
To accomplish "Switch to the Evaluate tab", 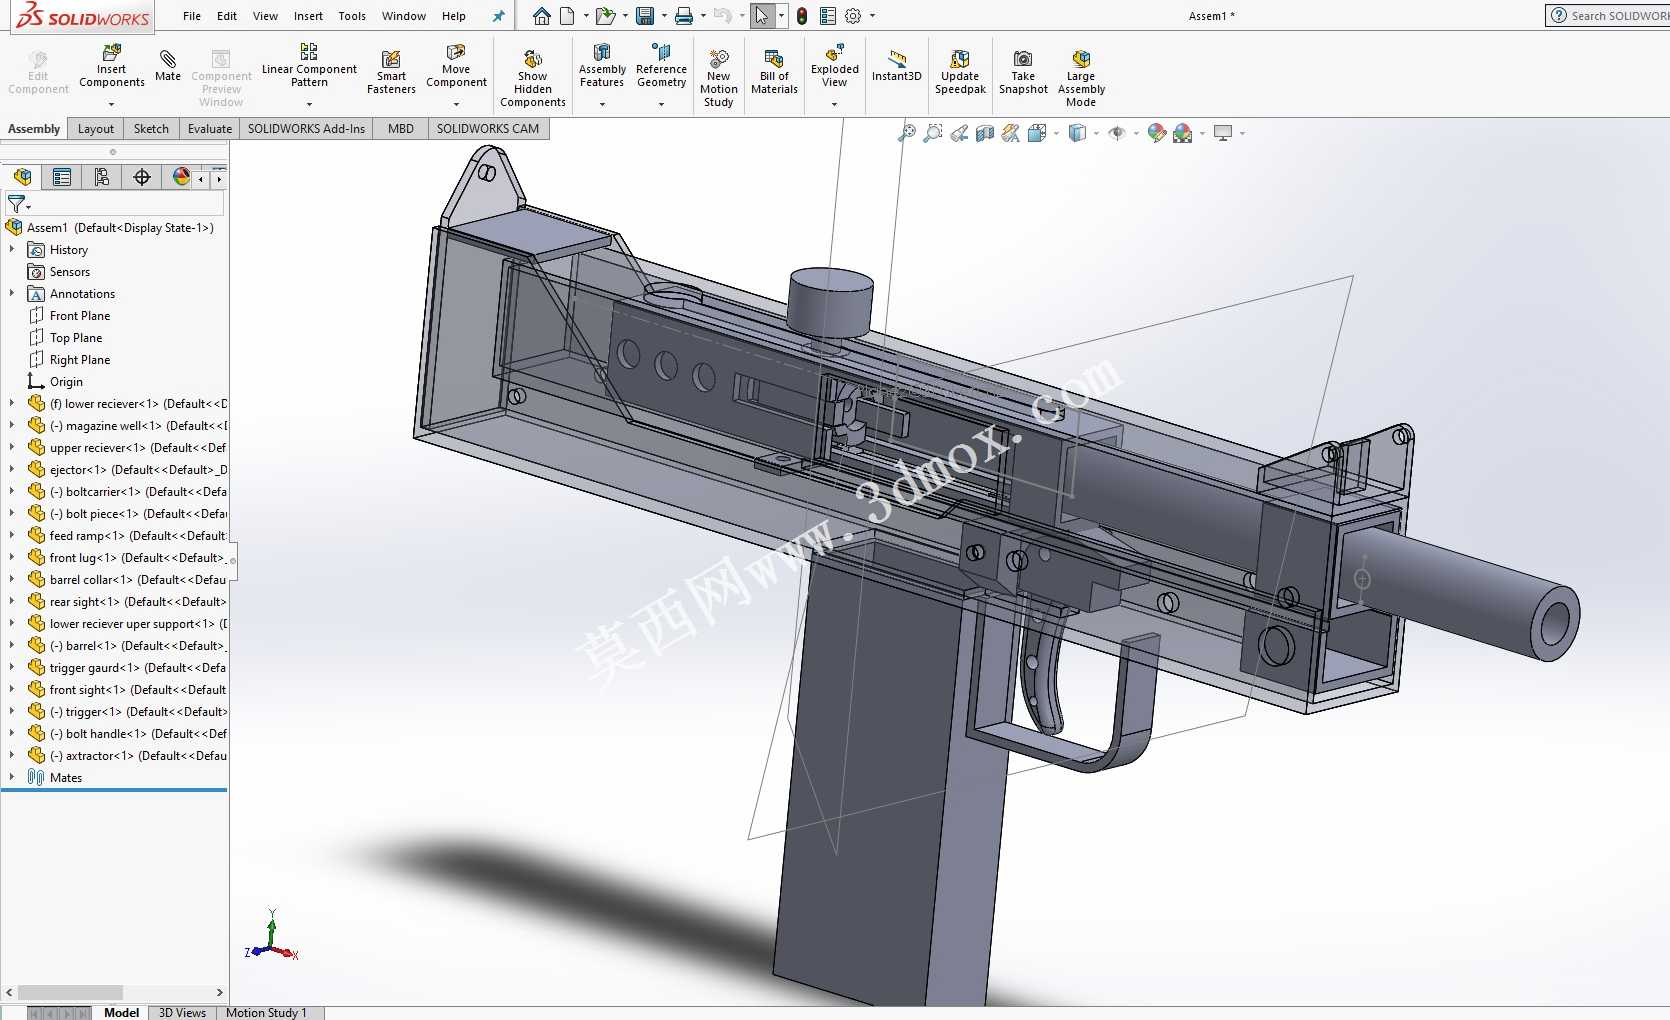I will 210,129.
